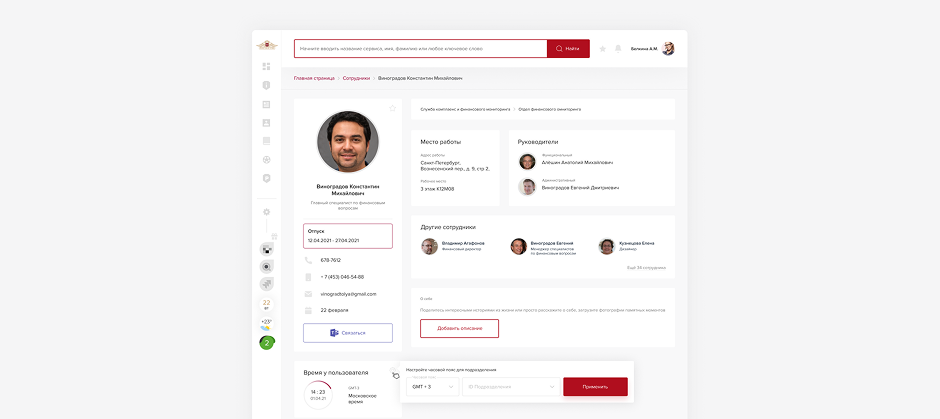Click the envelope icon beside the email
The image size is (940, 419).
click(308, 294)
